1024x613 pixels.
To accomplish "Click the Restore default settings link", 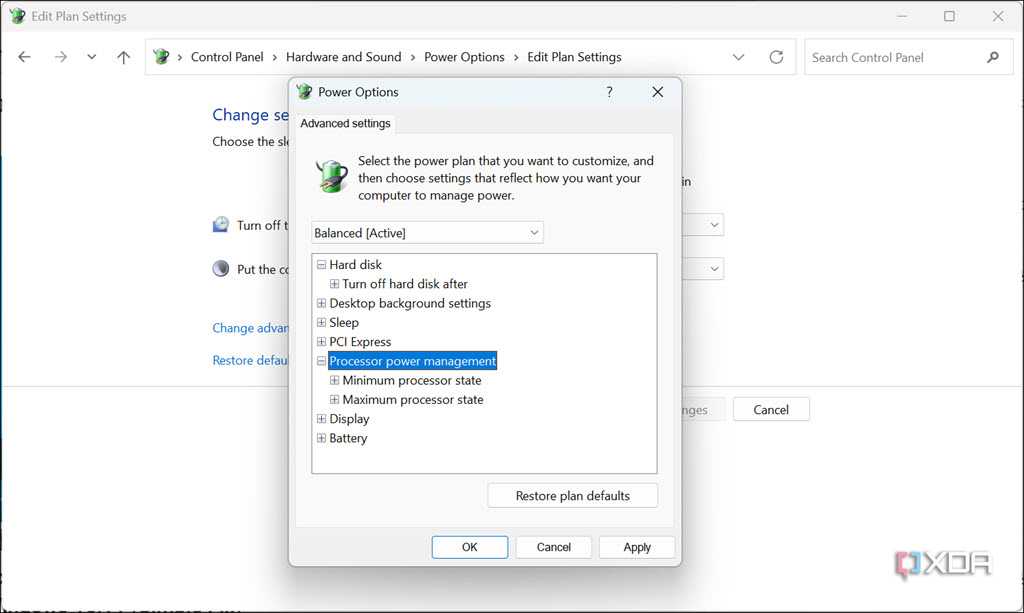I will click(249, 360).
